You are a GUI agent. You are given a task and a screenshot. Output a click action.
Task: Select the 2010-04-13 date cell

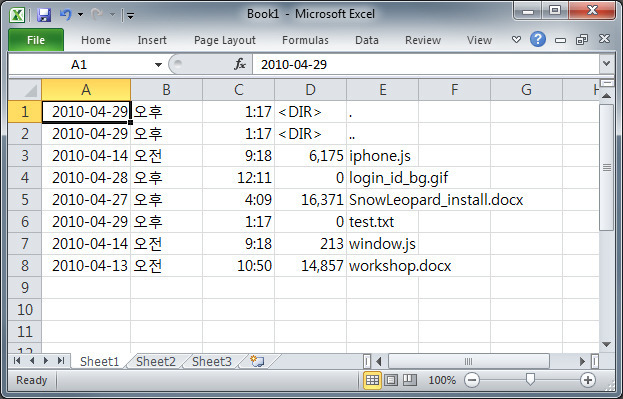[x=86, y=265]
